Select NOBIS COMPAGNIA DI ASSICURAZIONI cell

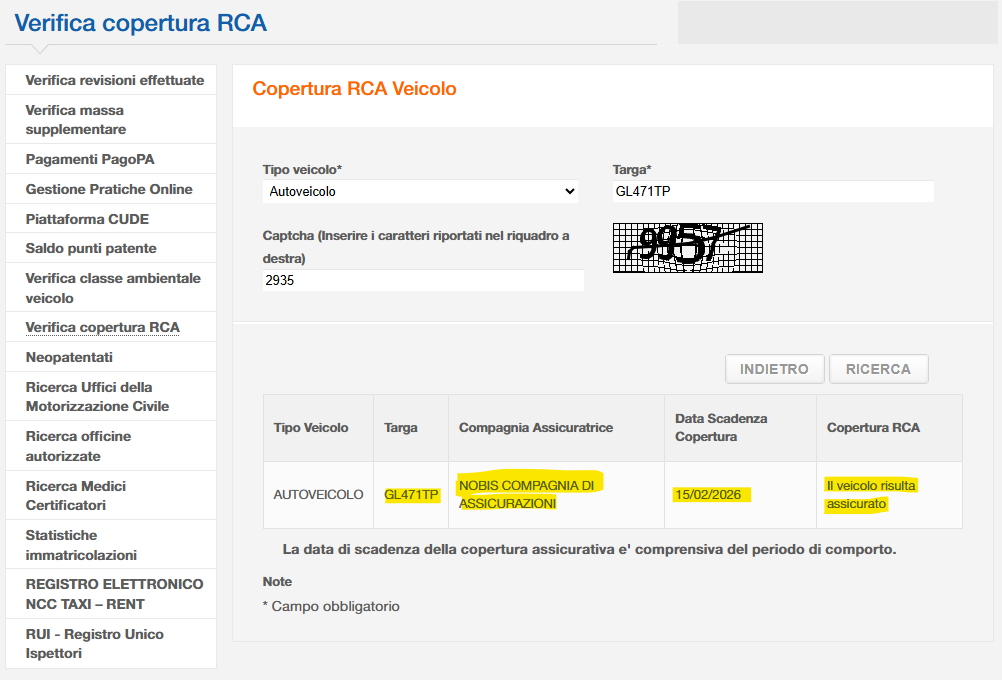(x=557, y=495)
